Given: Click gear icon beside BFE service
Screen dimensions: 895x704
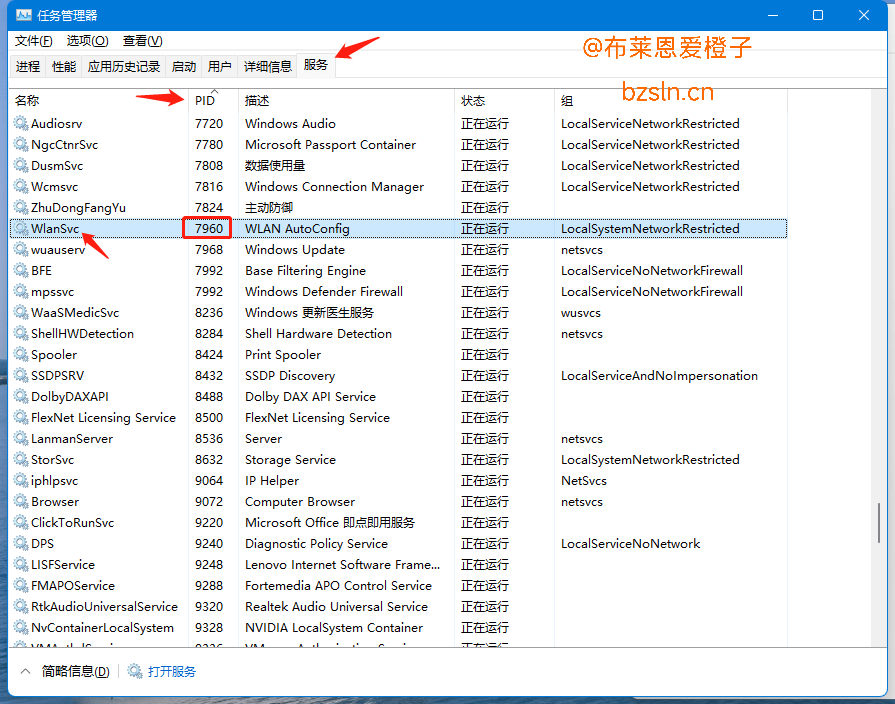Looking at the screenshot, I should (21, 271).
